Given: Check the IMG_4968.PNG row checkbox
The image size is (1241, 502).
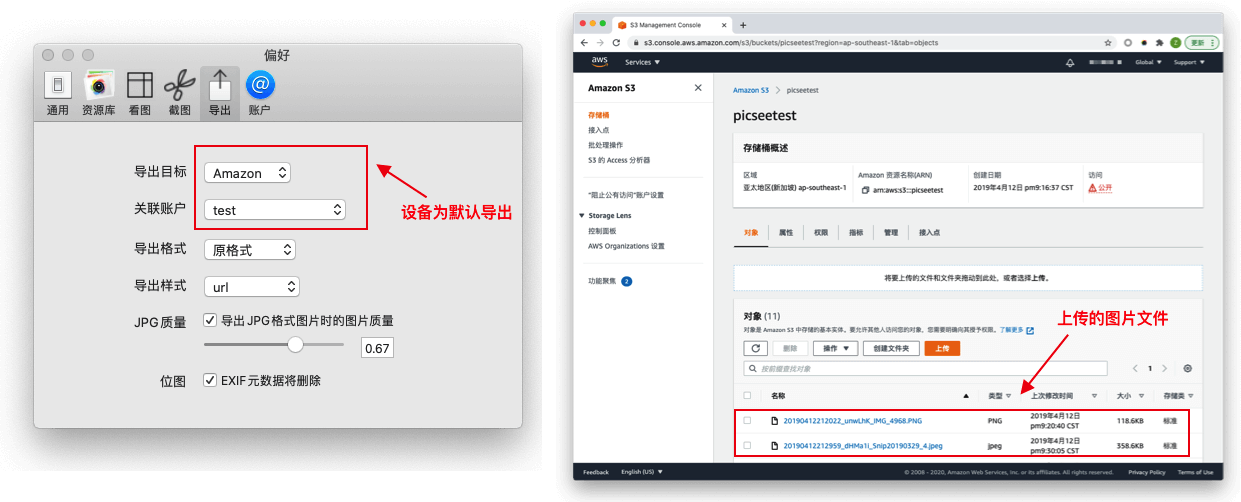Looking at the screenshot, I should point(747,420).
